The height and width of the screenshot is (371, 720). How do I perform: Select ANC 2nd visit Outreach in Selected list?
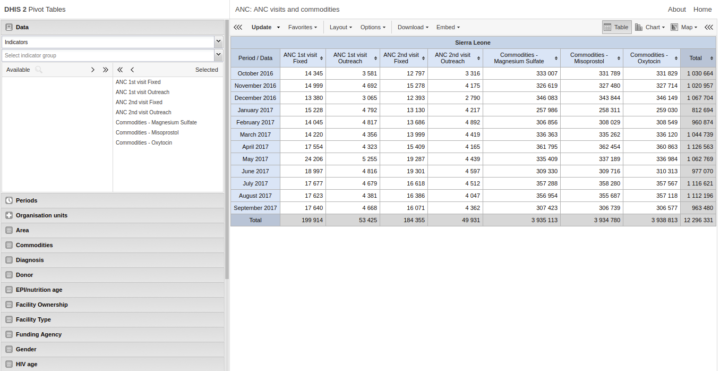click(x=143, y=112)
